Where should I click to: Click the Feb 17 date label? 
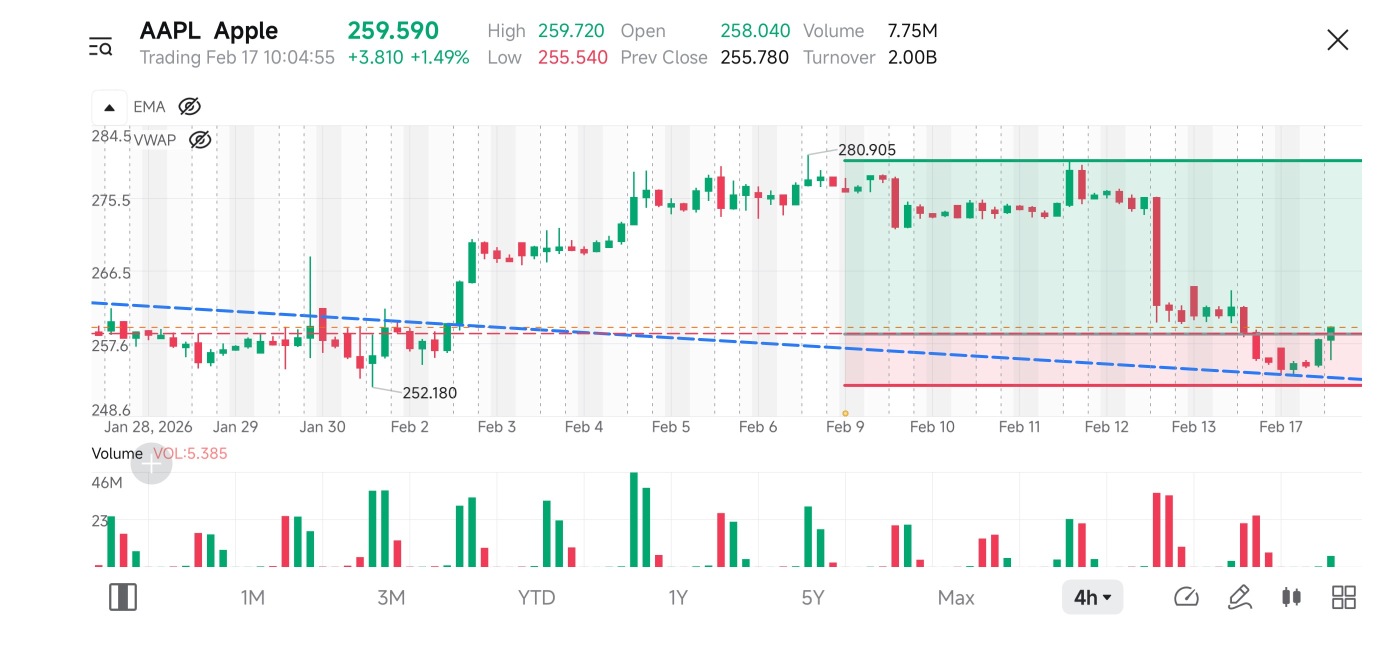1281,427
